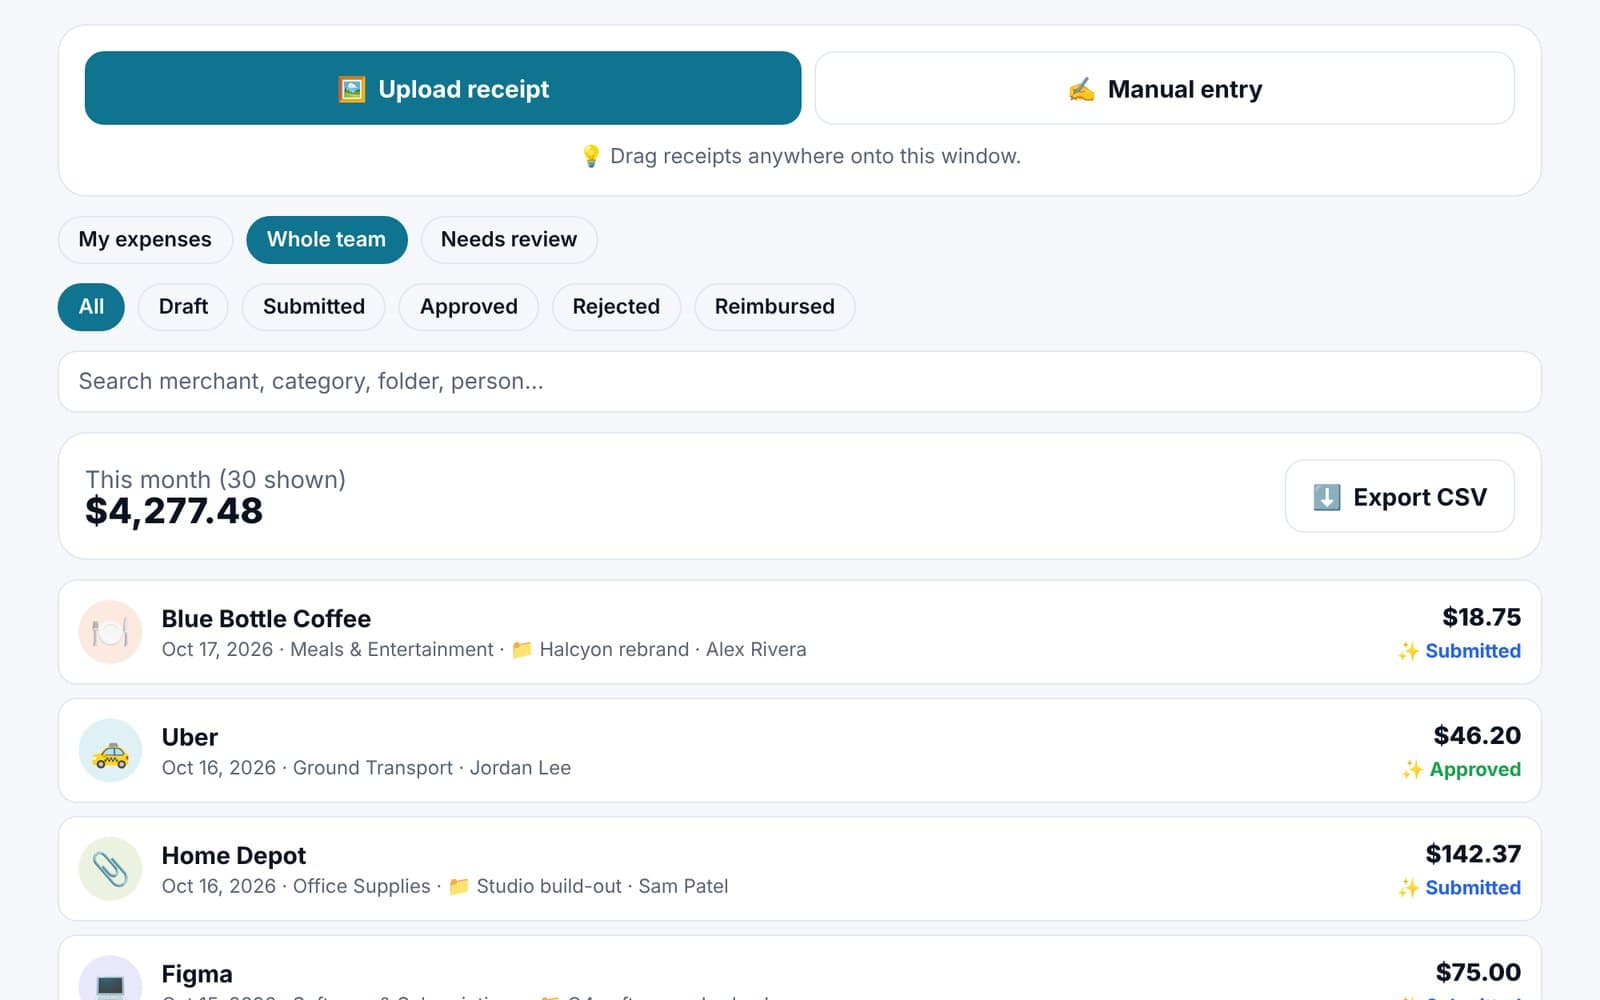Open the Uber expense title
1600x1000 pixels.
click(x=190, y=737)
